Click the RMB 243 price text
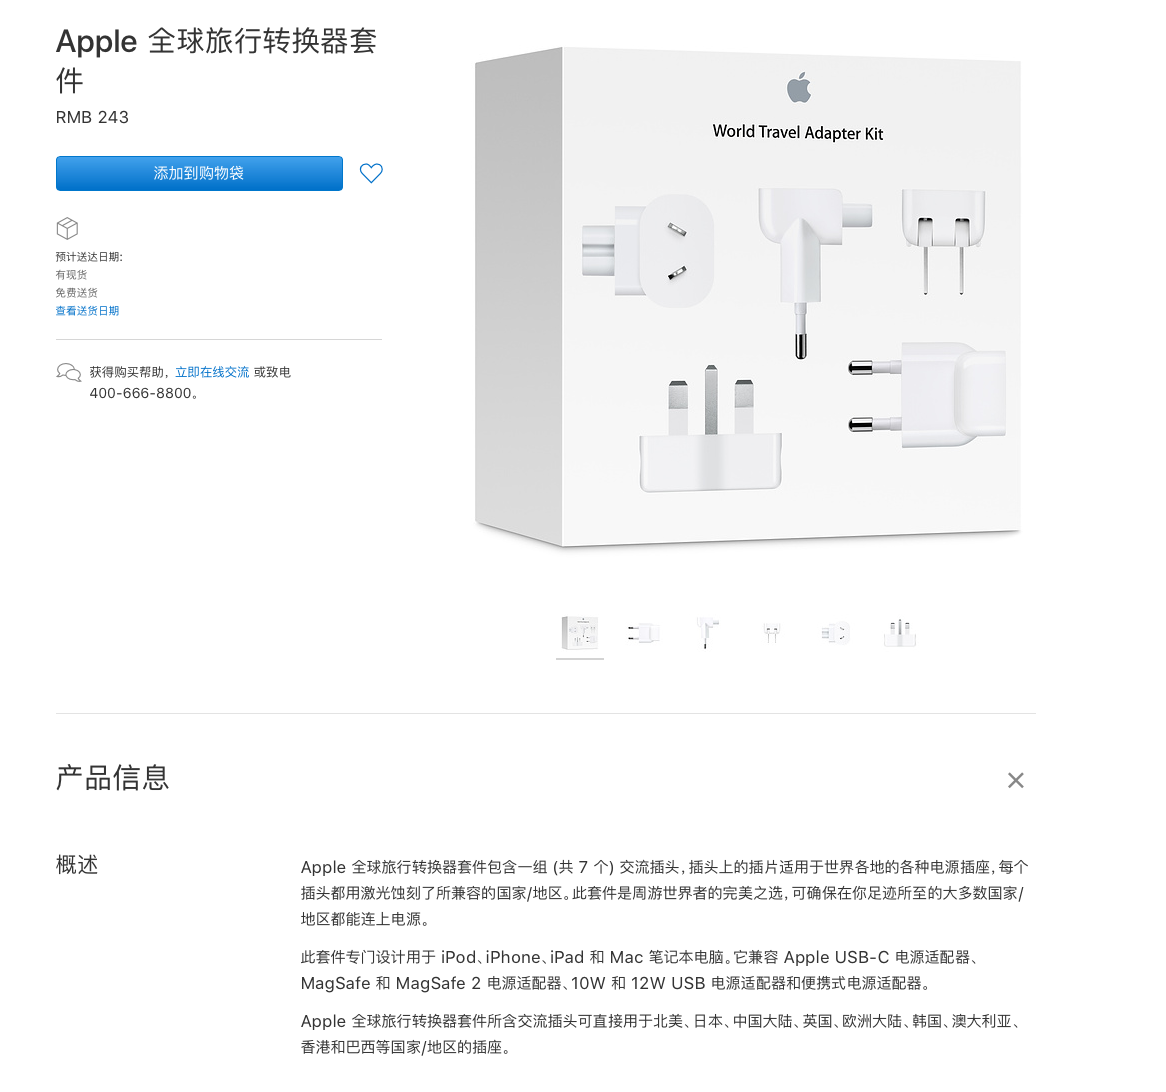Viewport: 1166px width, 1092px height. [x=92, y=118]
